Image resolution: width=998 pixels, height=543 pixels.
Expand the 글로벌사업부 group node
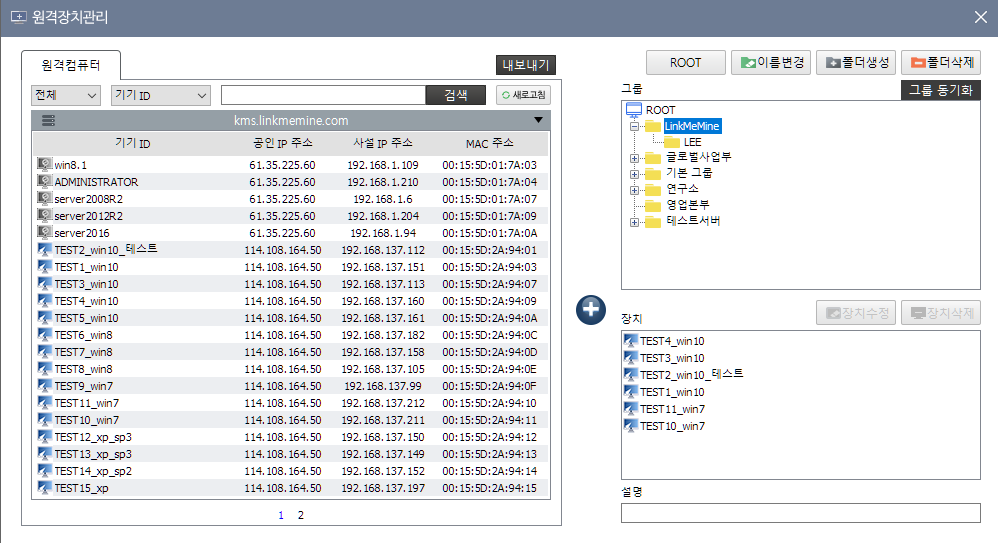click(634, 158)
